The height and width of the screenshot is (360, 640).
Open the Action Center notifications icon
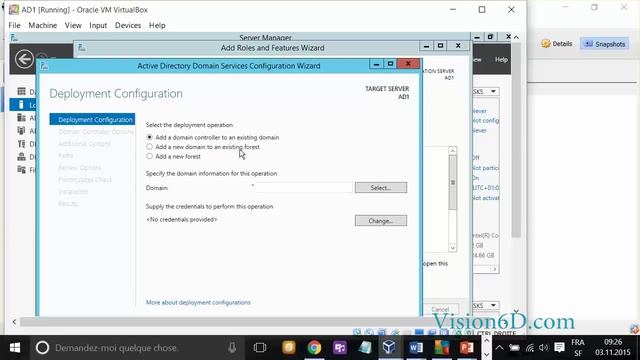tap(560, 348)
